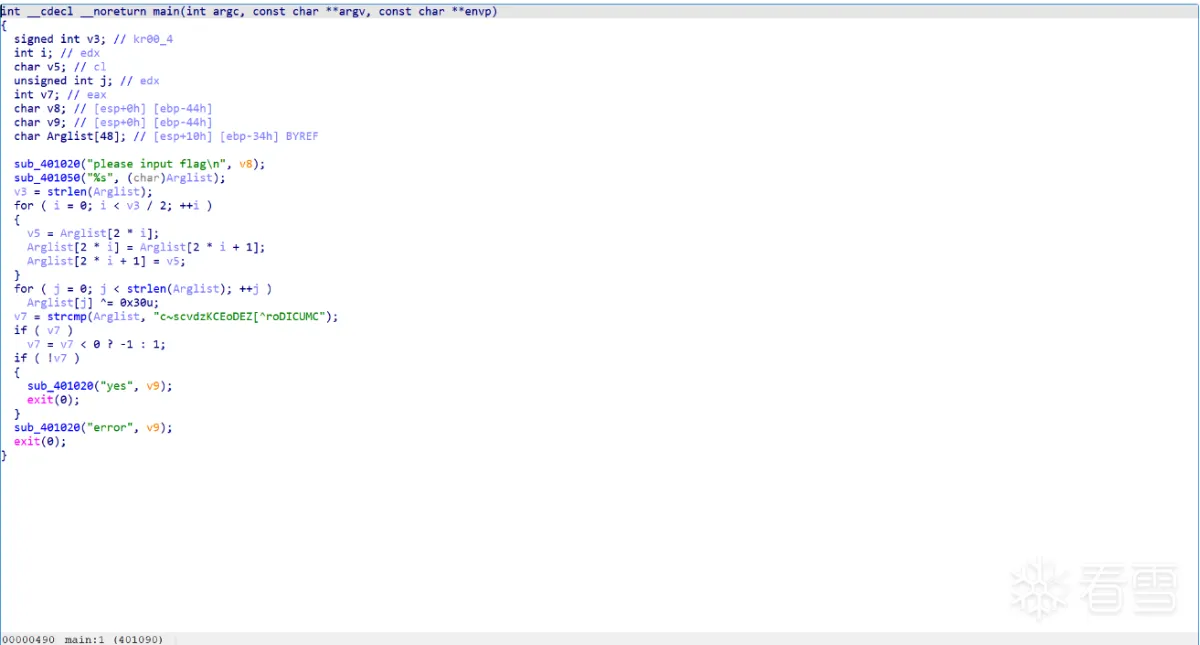
Task: Click the 'int v7; // eax' declaration
Action: [60, 95]
